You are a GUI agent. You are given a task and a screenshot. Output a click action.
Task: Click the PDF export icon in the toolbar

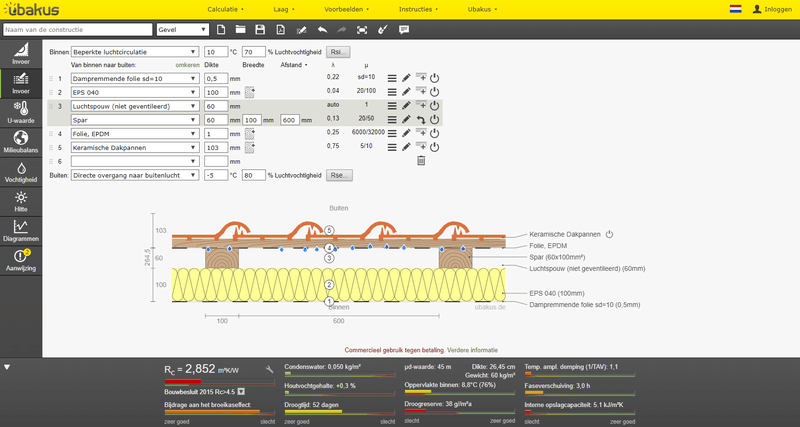pos(279,30)
